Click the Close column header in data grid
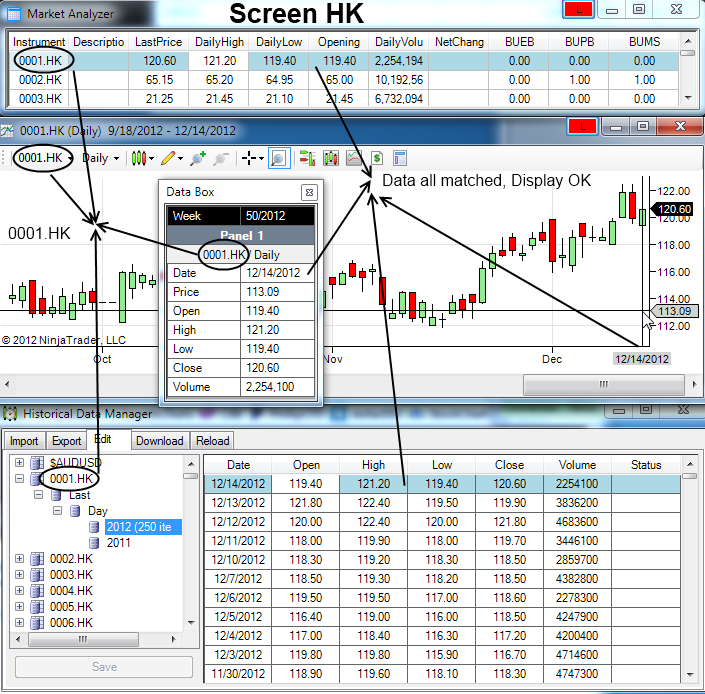 pyautogui.click(x=509, y=465)
